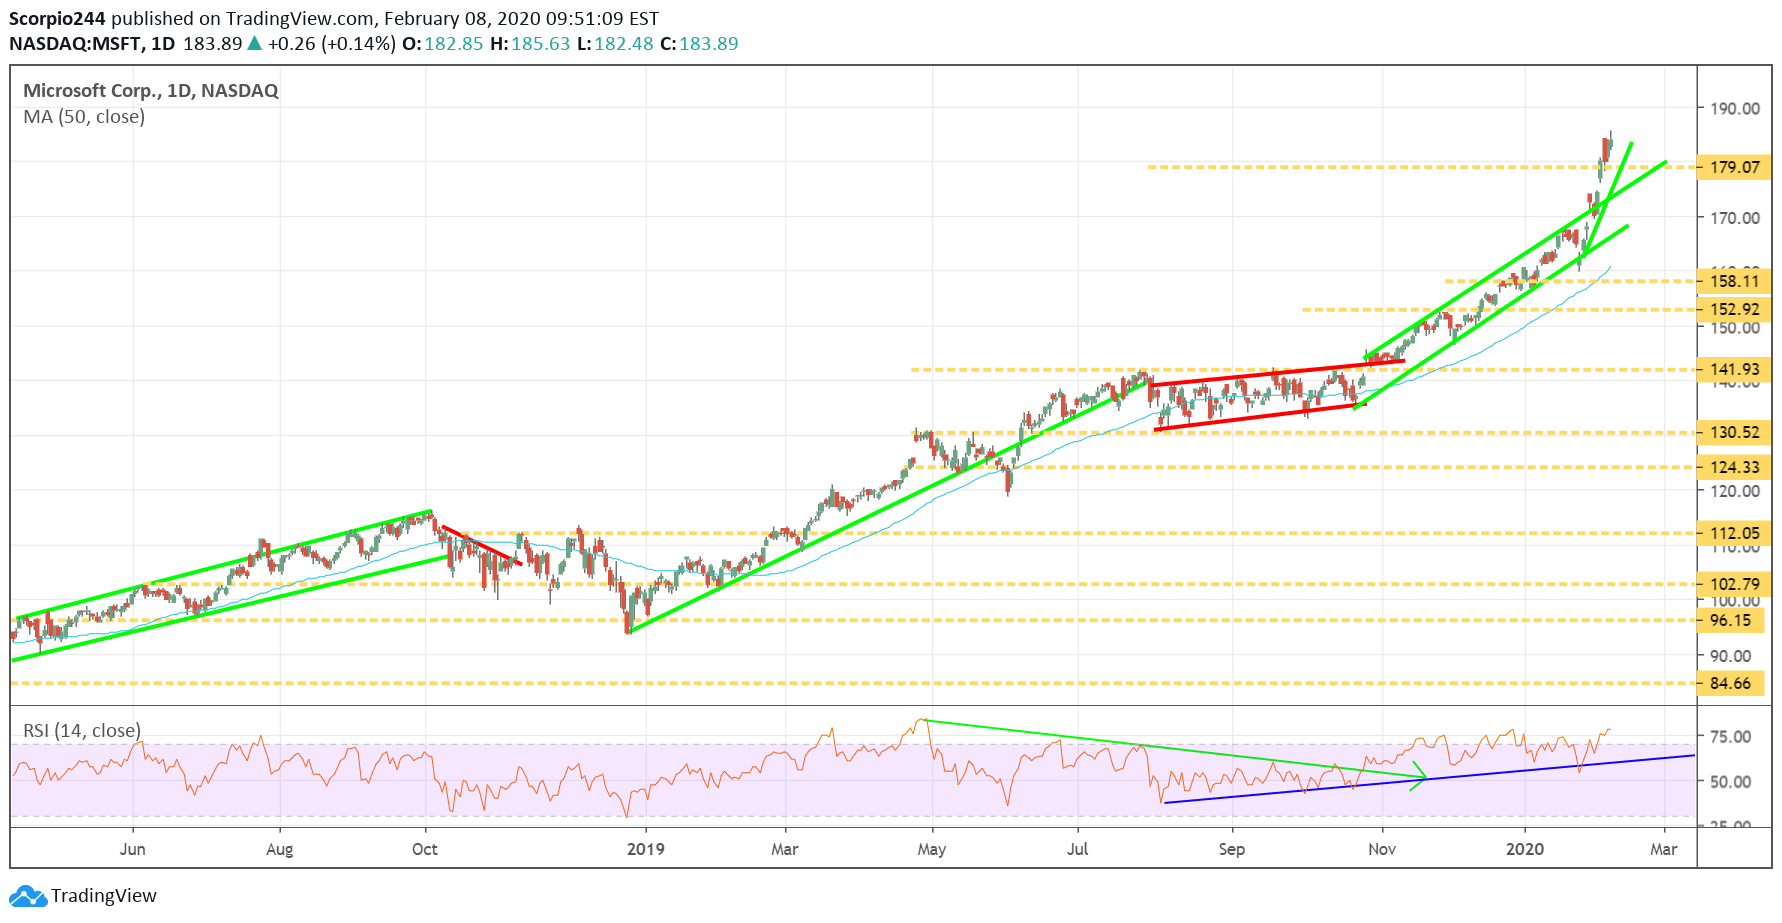Image resolution: width=1782 pixels, height=923 pixels.
Task: Click the 152.92 price level label
Action: click(x=1734, y=309)
